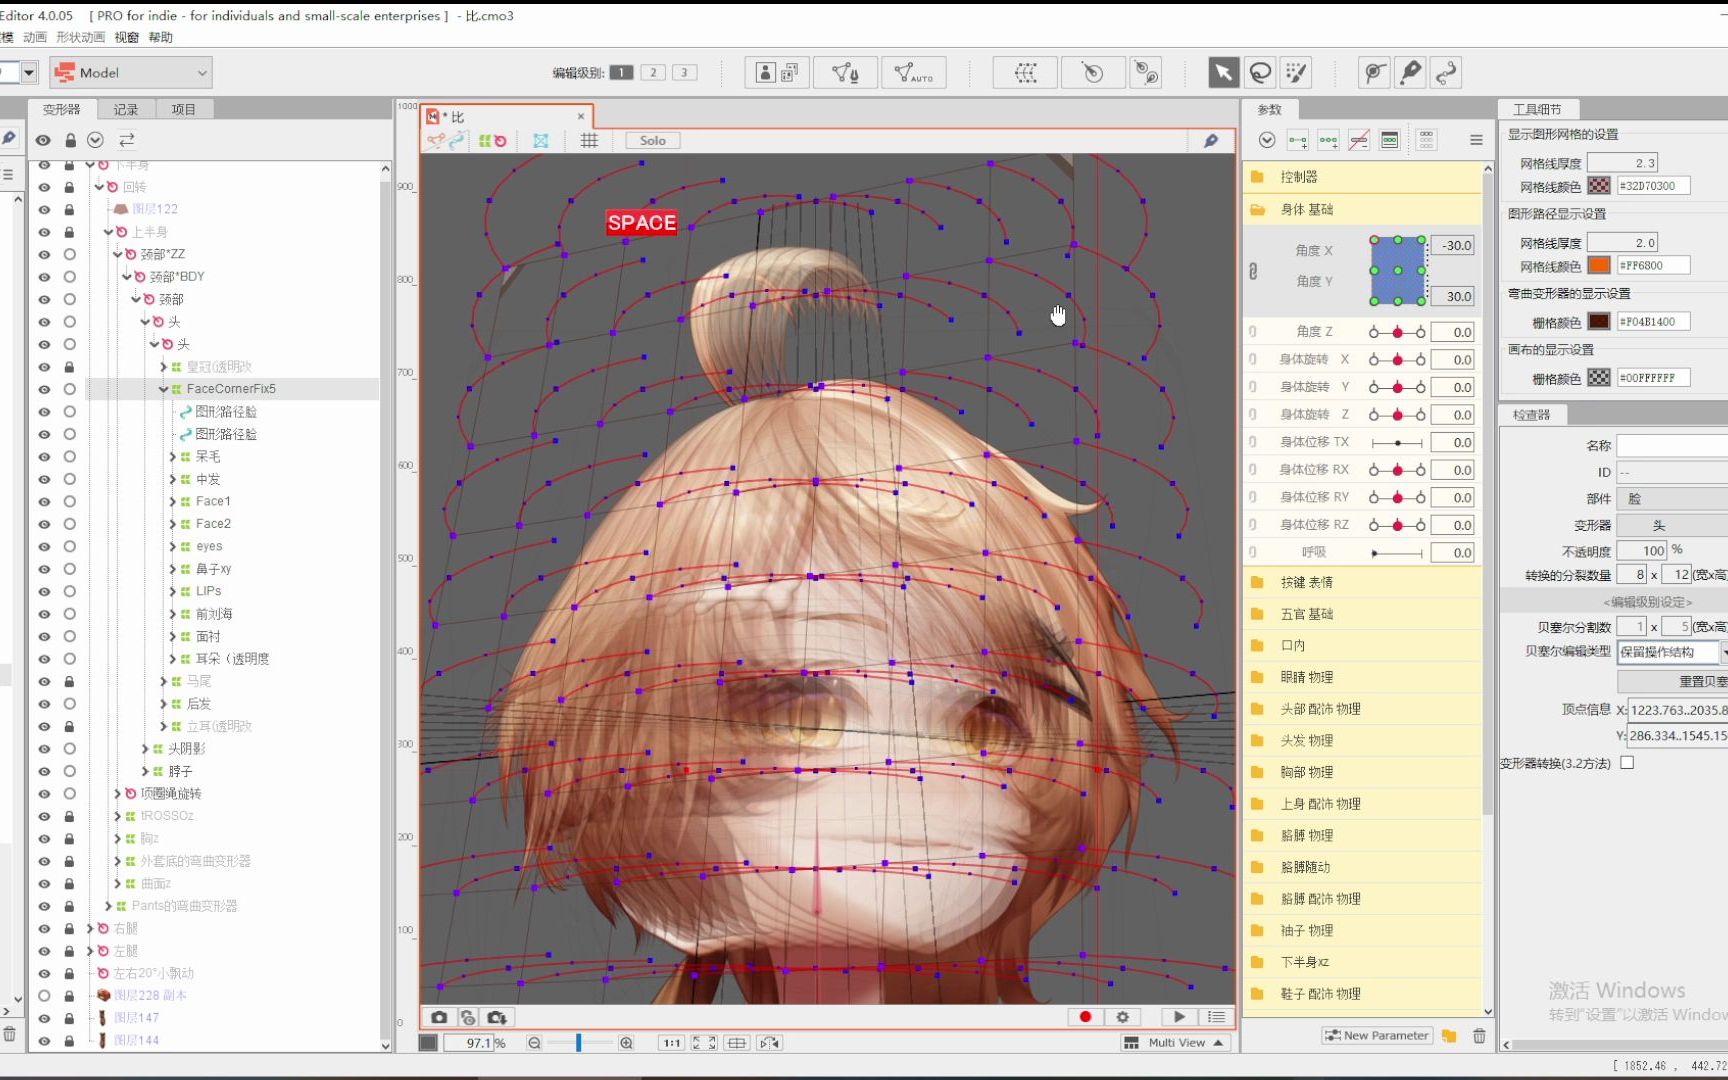This screenshot has width=1728, height=1080.
Task: Click the AUTO mesh generator icon
Action: click(x=914, y=72)
